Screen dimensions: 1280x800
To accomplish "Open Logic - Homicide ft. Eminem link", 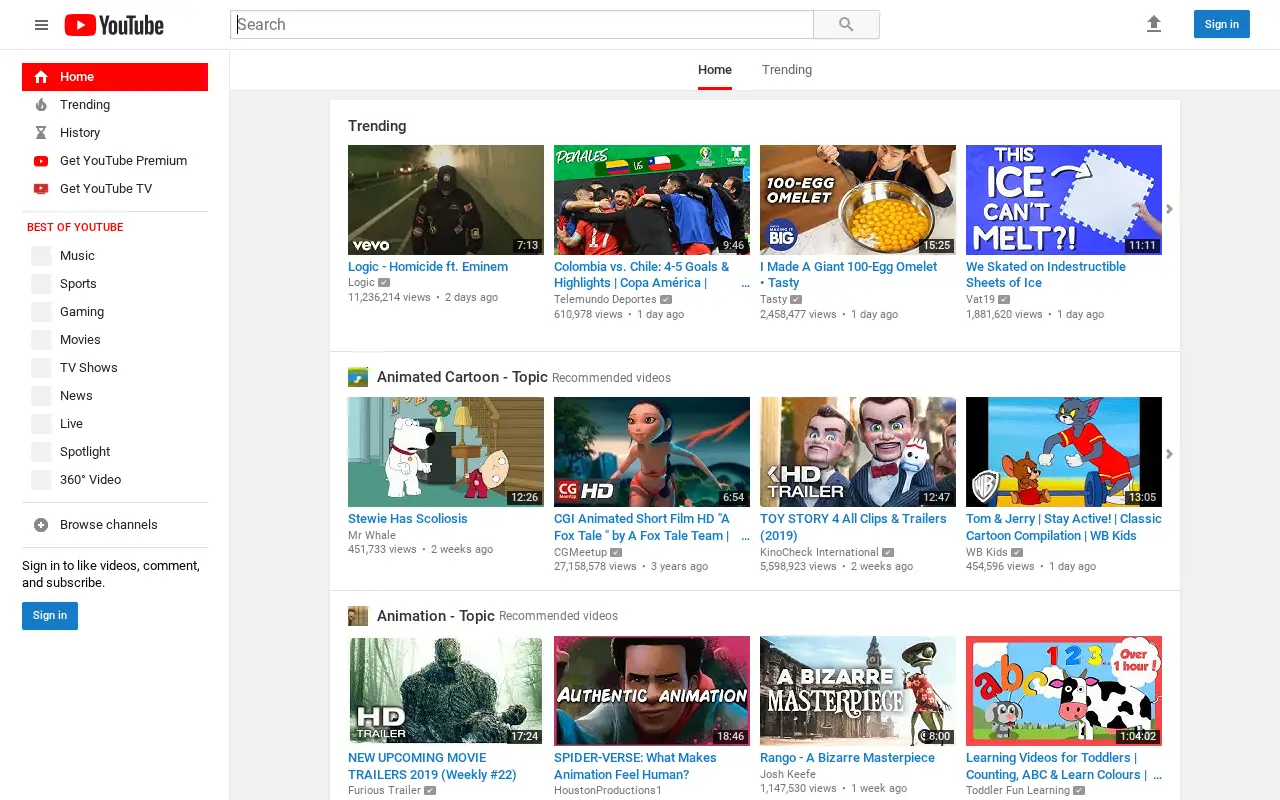I will click(428, 267).
